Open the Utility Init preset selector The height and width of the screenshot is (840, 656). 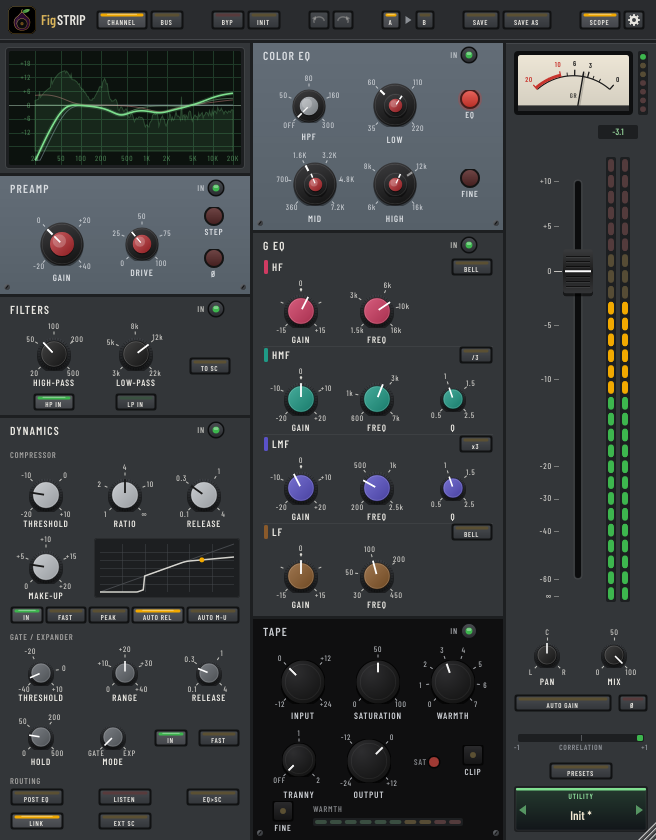[x=580, y=809]
